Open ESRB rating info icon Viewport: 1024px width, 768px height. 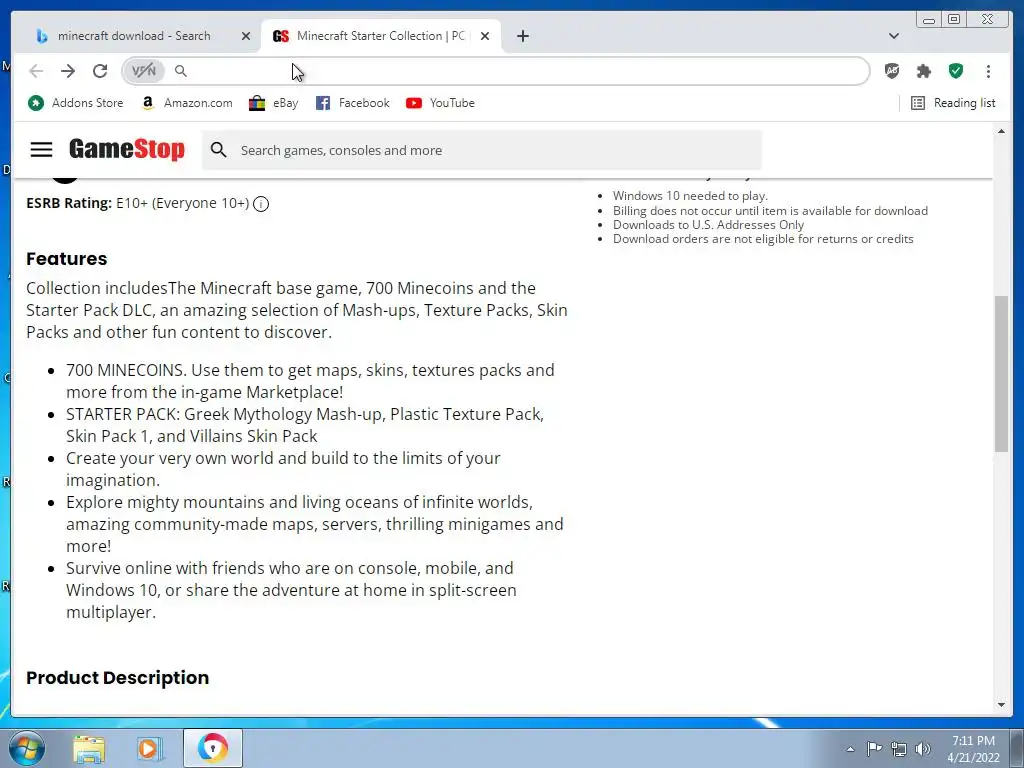[261, 204]
